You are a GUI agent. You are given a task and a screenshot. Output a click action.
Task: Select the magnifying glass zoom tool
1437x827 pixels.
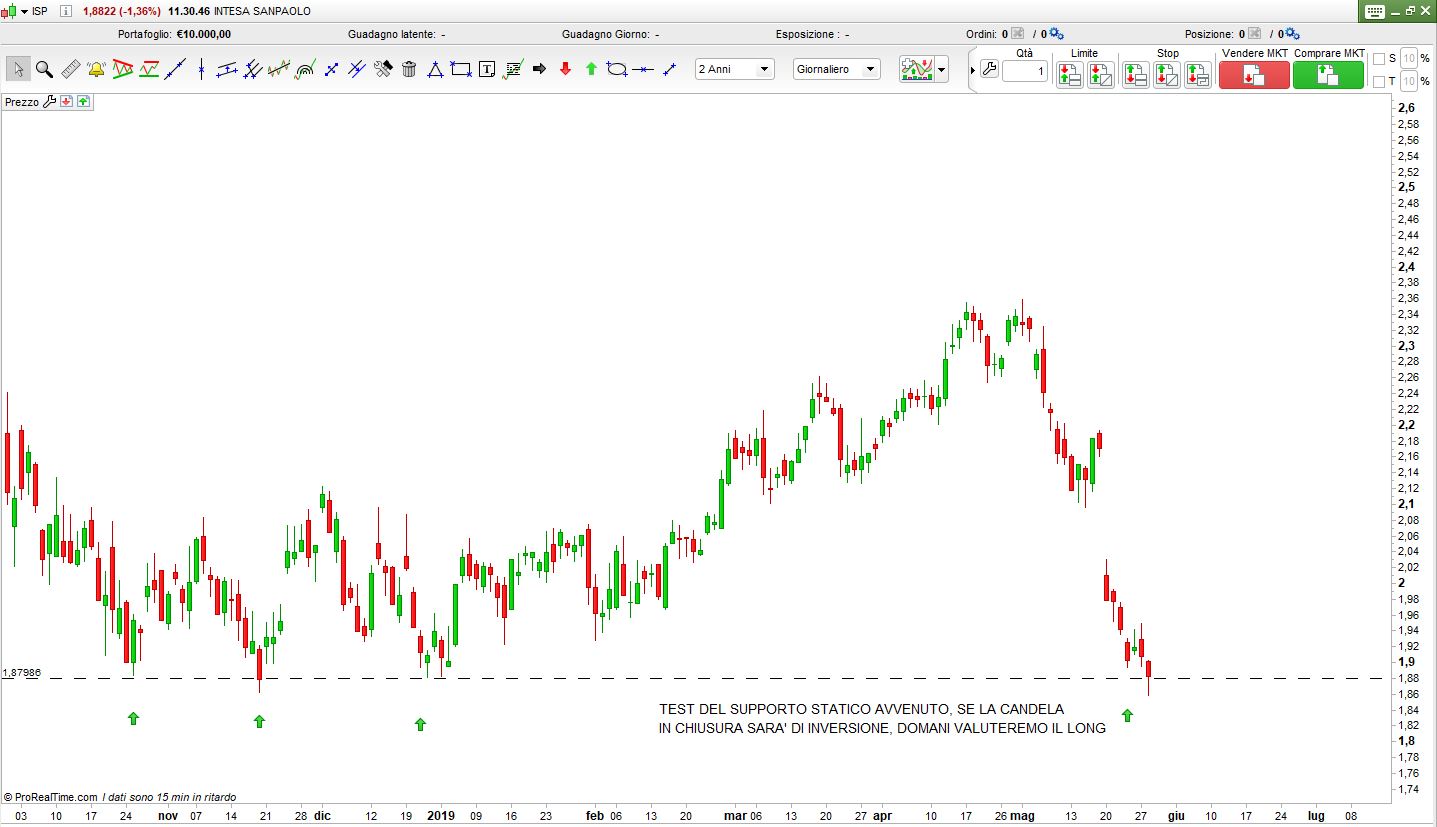click(x=44, y=69)
